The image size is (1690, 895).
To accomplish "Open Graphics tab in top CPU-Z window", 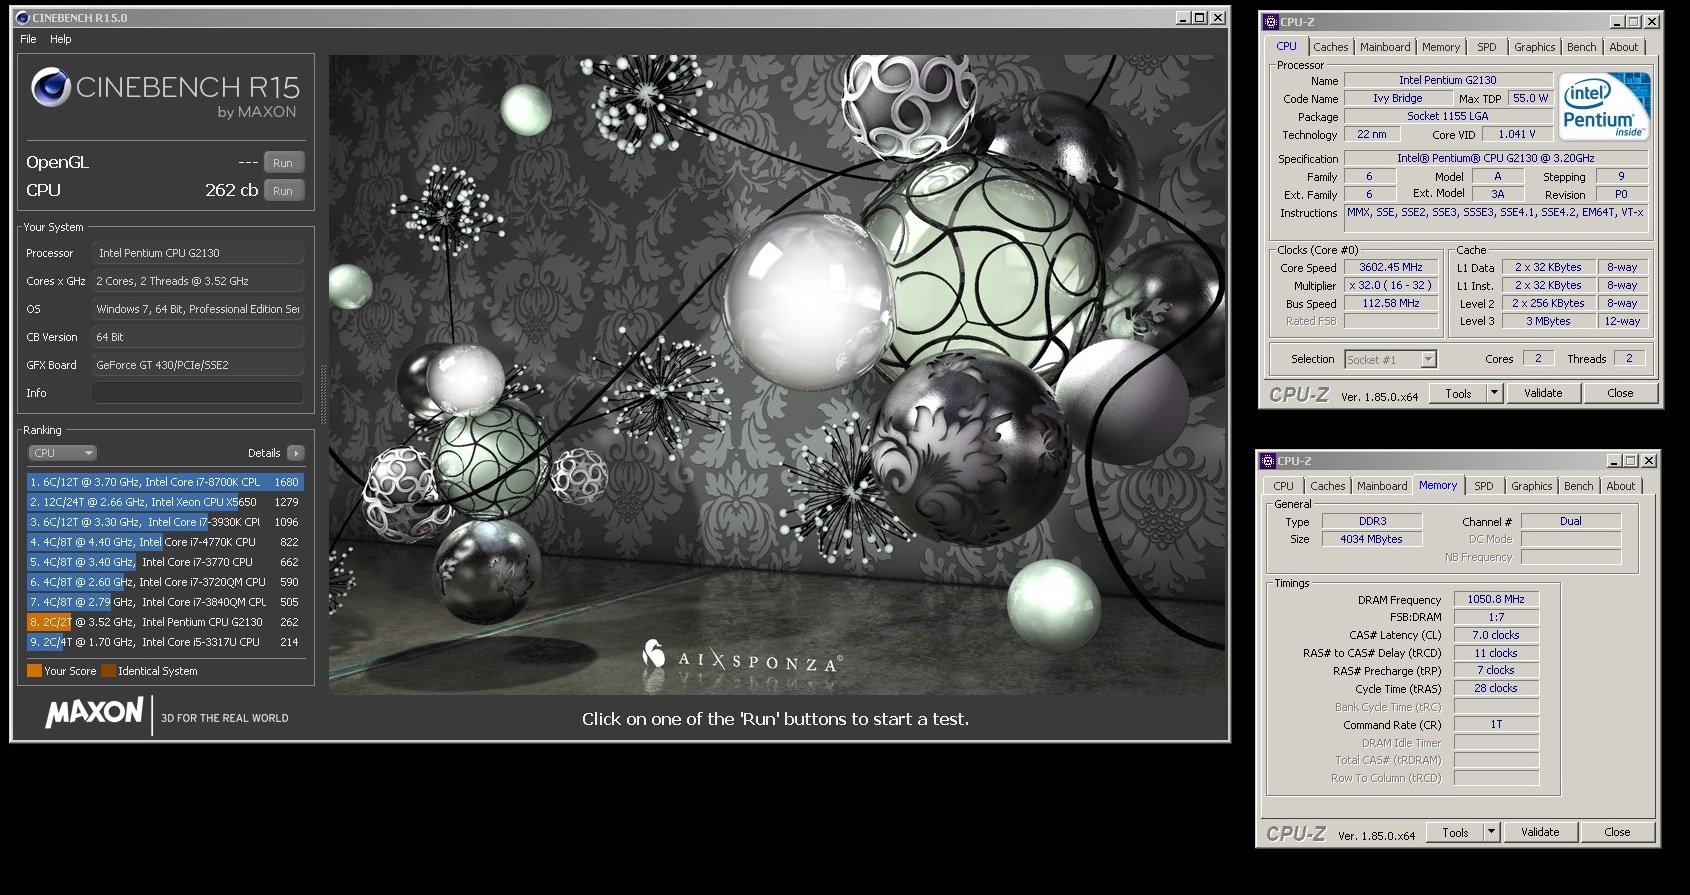I will pyautogui.click(x=1534, y=47).
